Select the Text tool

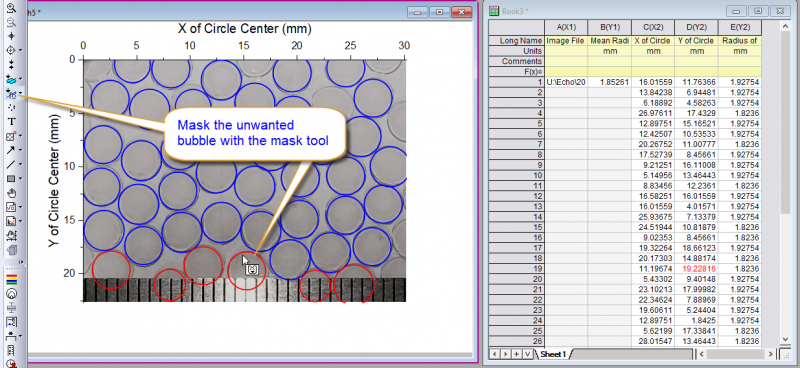point(11,121)
